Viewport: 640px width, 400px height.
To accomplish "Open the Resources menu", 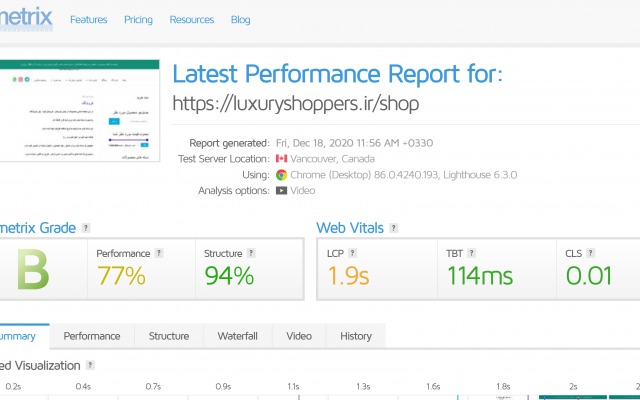I will coord(191,20).
